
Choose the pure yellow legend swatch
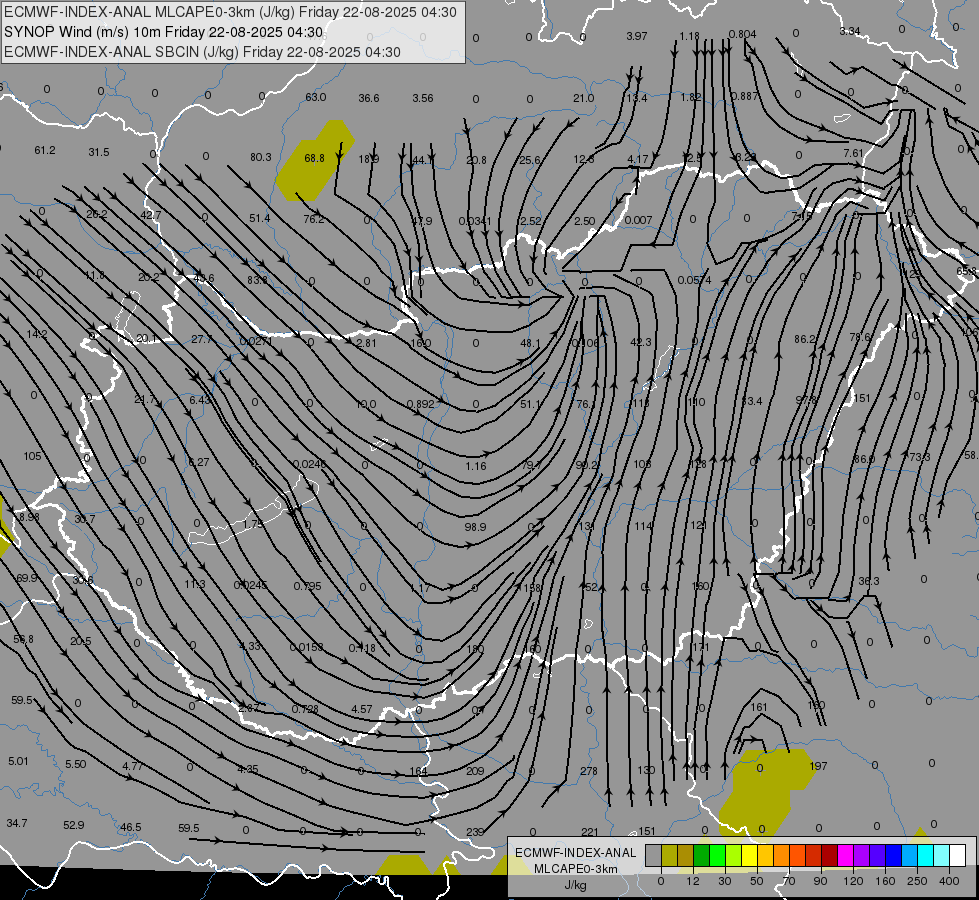pos(750,855)
